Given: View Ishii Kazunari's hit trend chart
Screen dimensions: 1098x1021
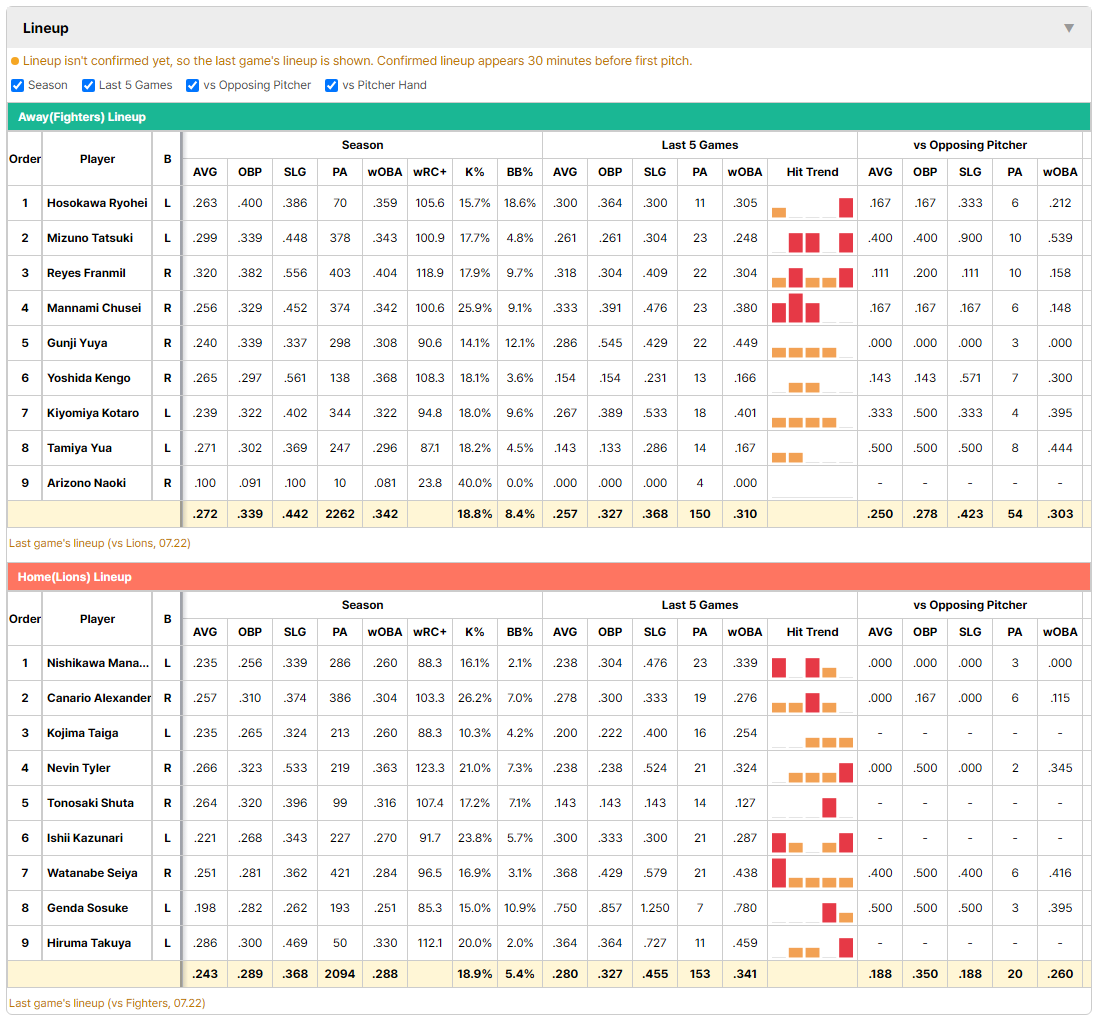Looking at the screenshot, I should [812, 838].
